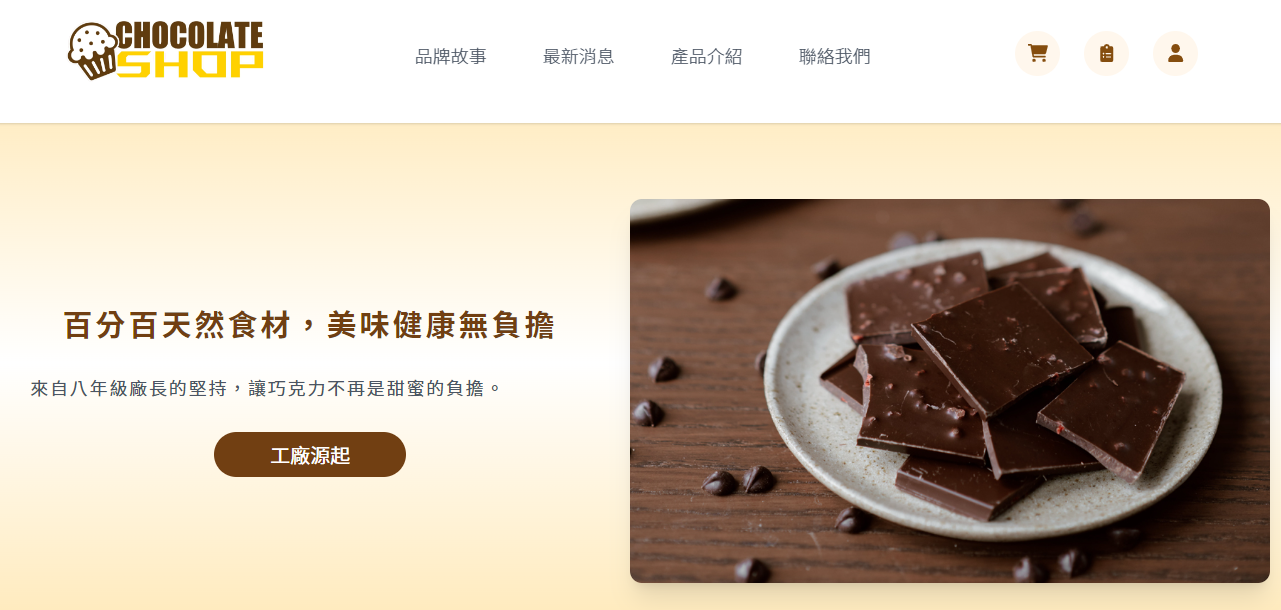Click the 美味健康無負擔 headline text
This screenshot has width=1281, height=610.
click(441, 325)
